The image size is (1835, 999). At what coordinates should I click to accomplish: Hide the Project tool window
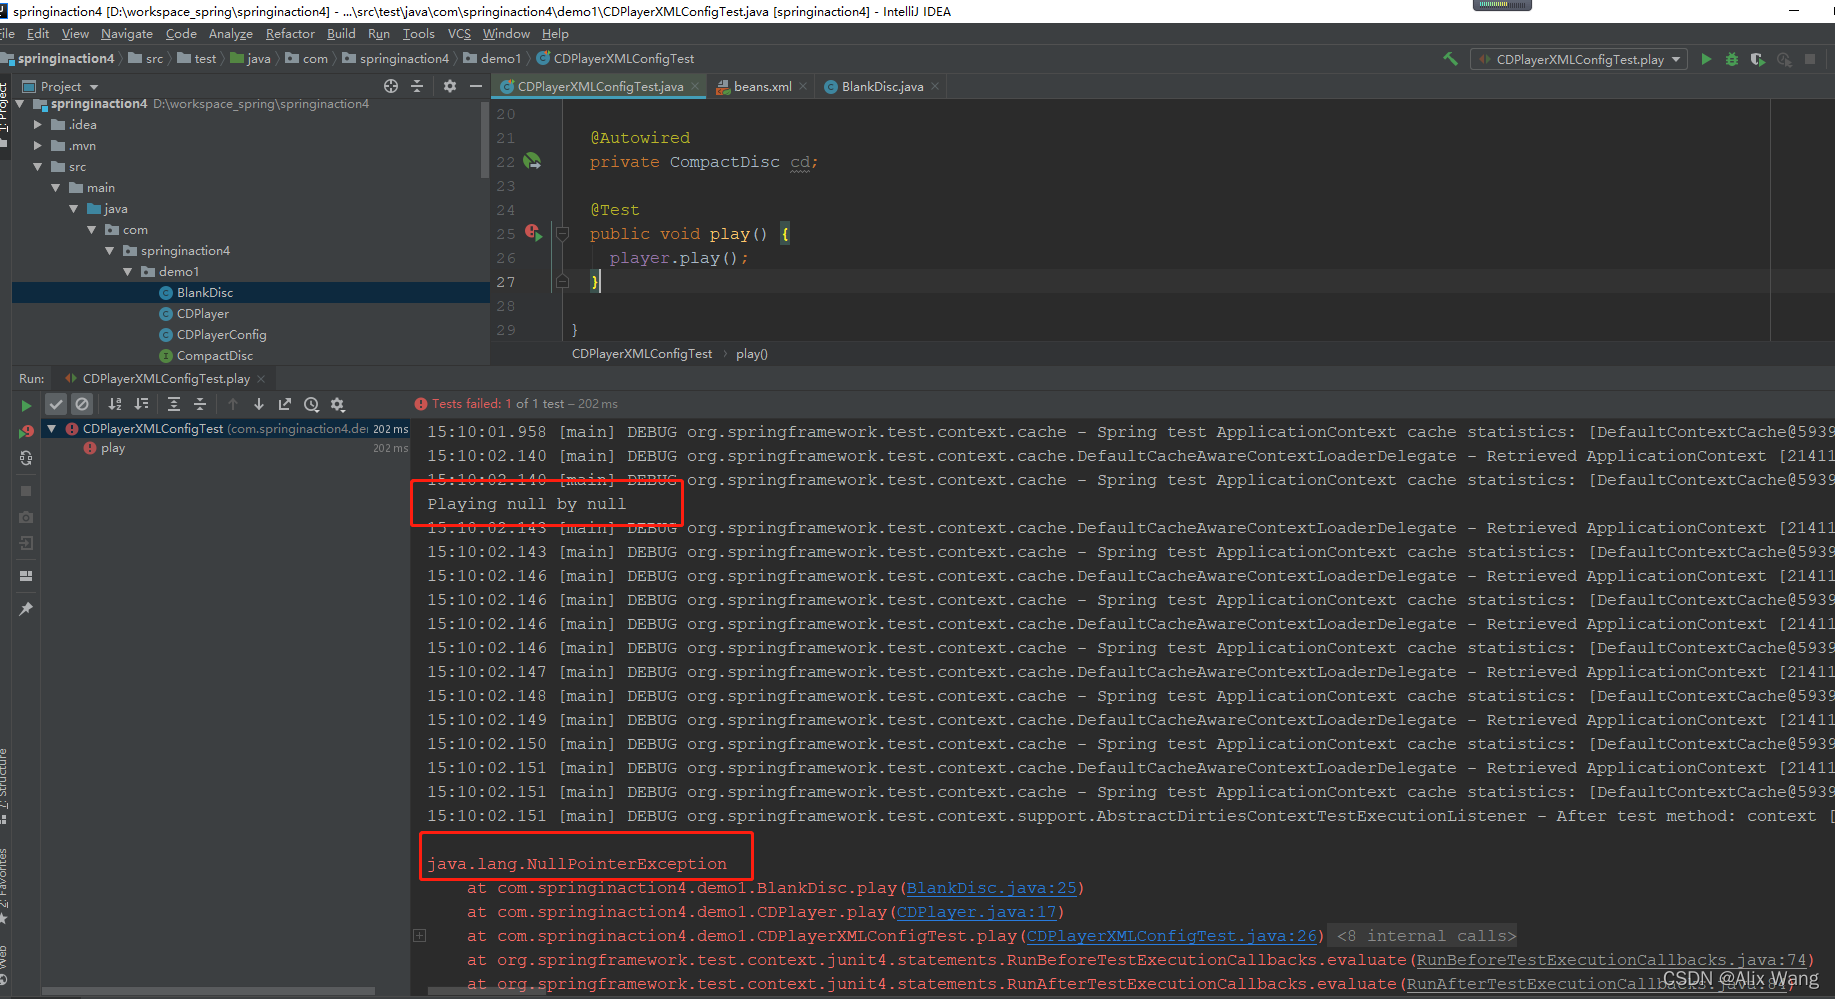(476, 86)
